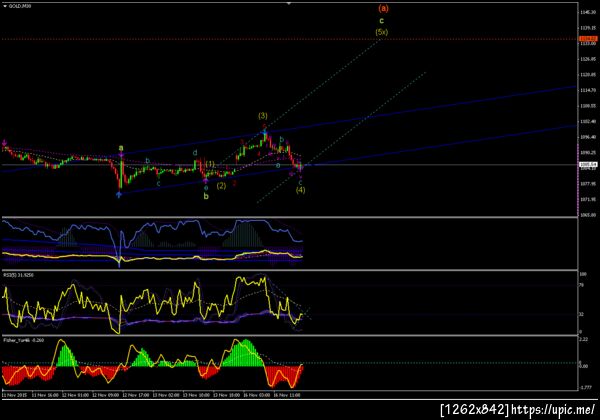This screenshot has height=420, width=600.
Task: Select the green c label above (5x)
Action: (x=382, y=21)
